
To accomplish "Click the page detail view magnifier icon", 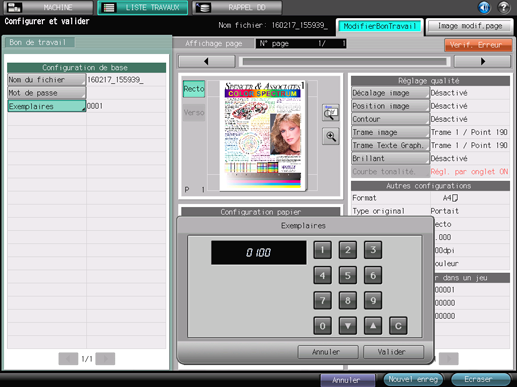I will point(331,113).
